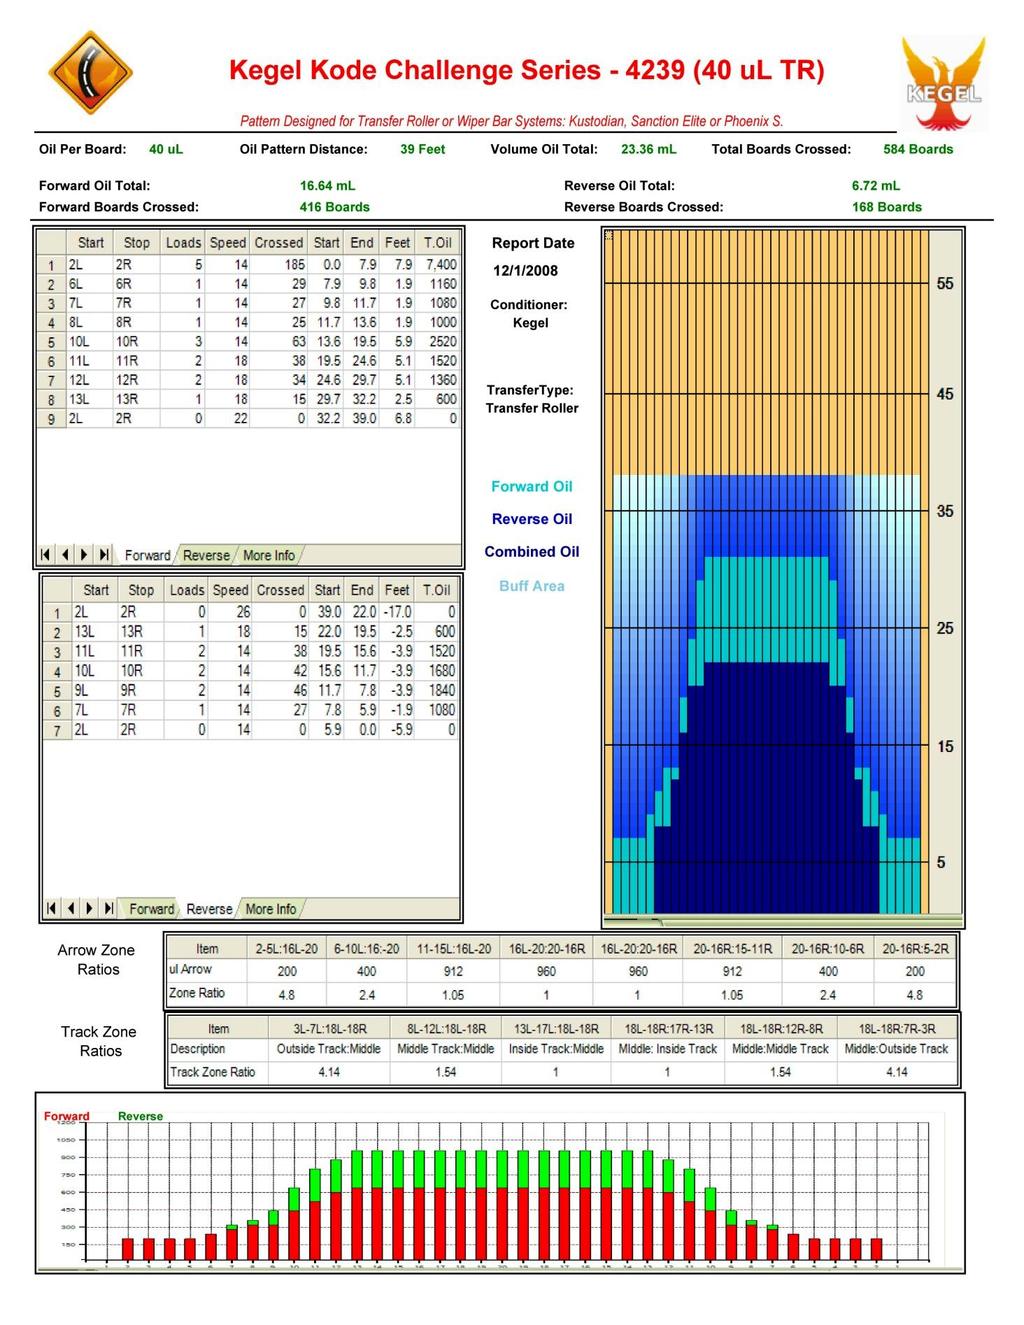Select the '20-16R:5-2R' arrow zone column header
The width and height of the screenshot is (1024, 1325).
[x=915, y=948]
